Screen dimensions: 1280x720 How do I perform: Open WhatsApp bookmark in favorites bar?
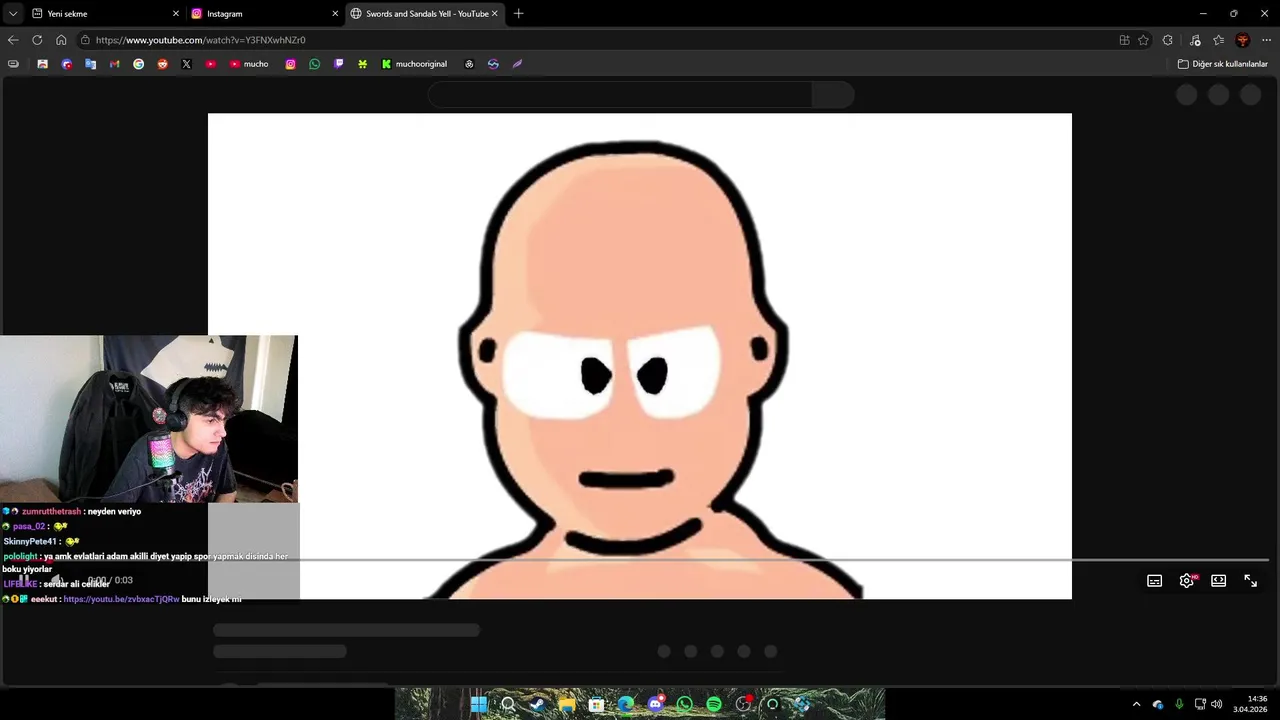point(314,64)
